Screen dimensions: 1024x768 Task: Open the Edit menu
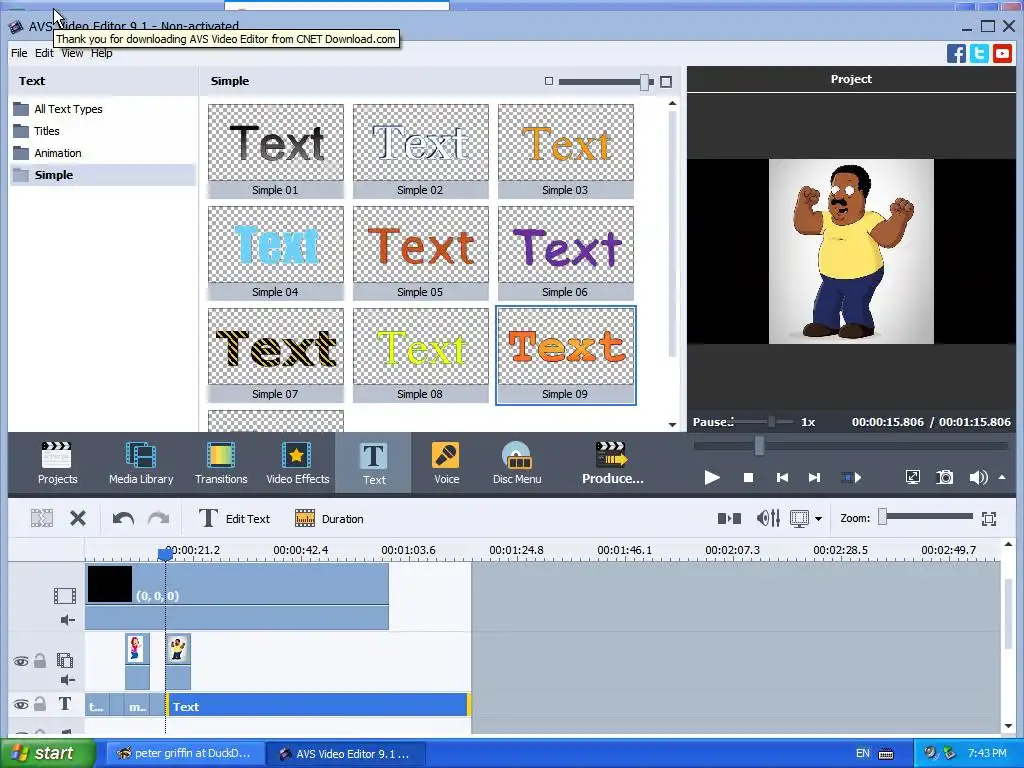point(44,53)
